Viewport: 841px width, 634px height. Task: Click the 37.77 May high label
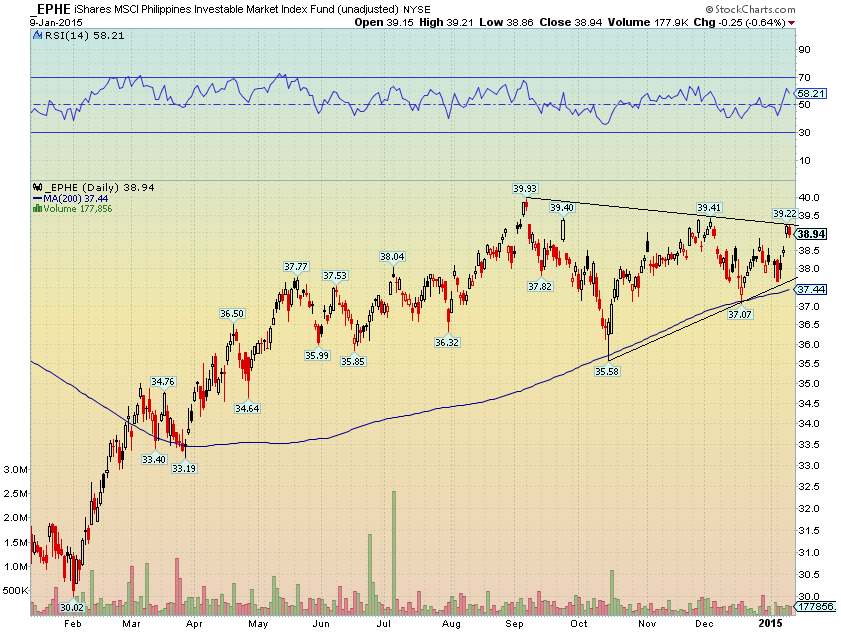(296, 267)
